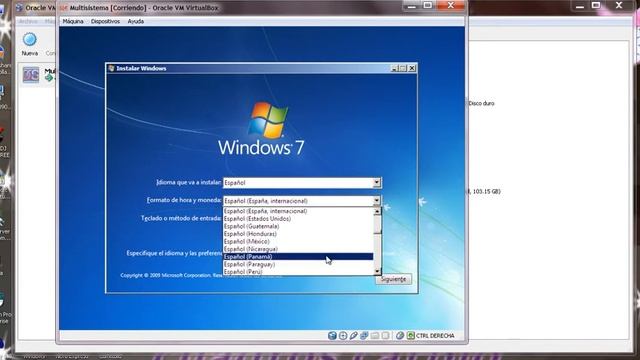Screen dimensions: 640x360
Task: Select Español (Perú) option
Action: pyautogui.click(x=298, y=271)
